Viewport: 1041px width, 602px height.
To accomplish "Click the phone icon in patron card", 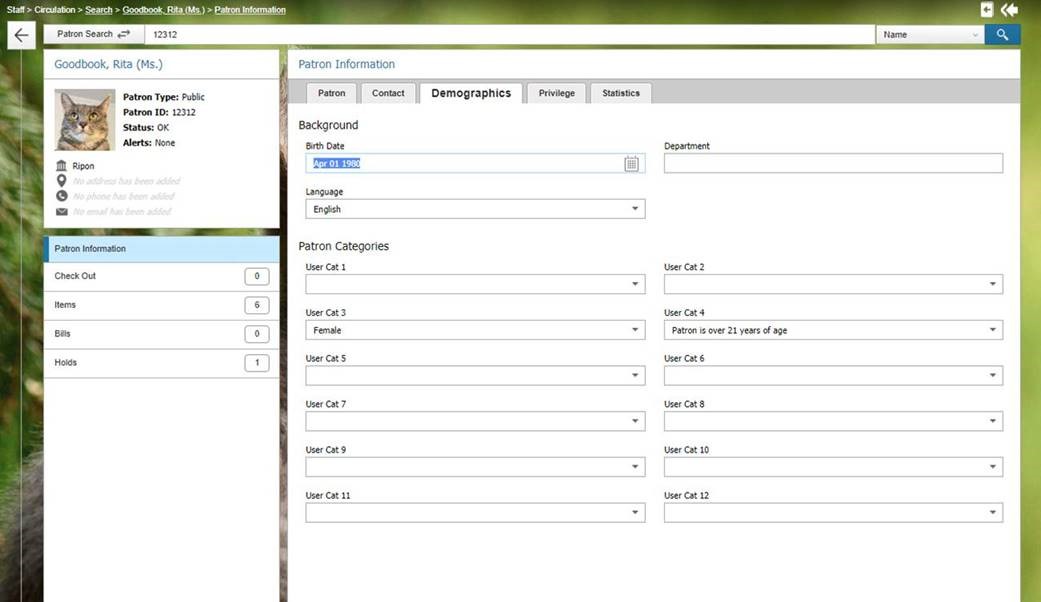I will coord(62,196).
